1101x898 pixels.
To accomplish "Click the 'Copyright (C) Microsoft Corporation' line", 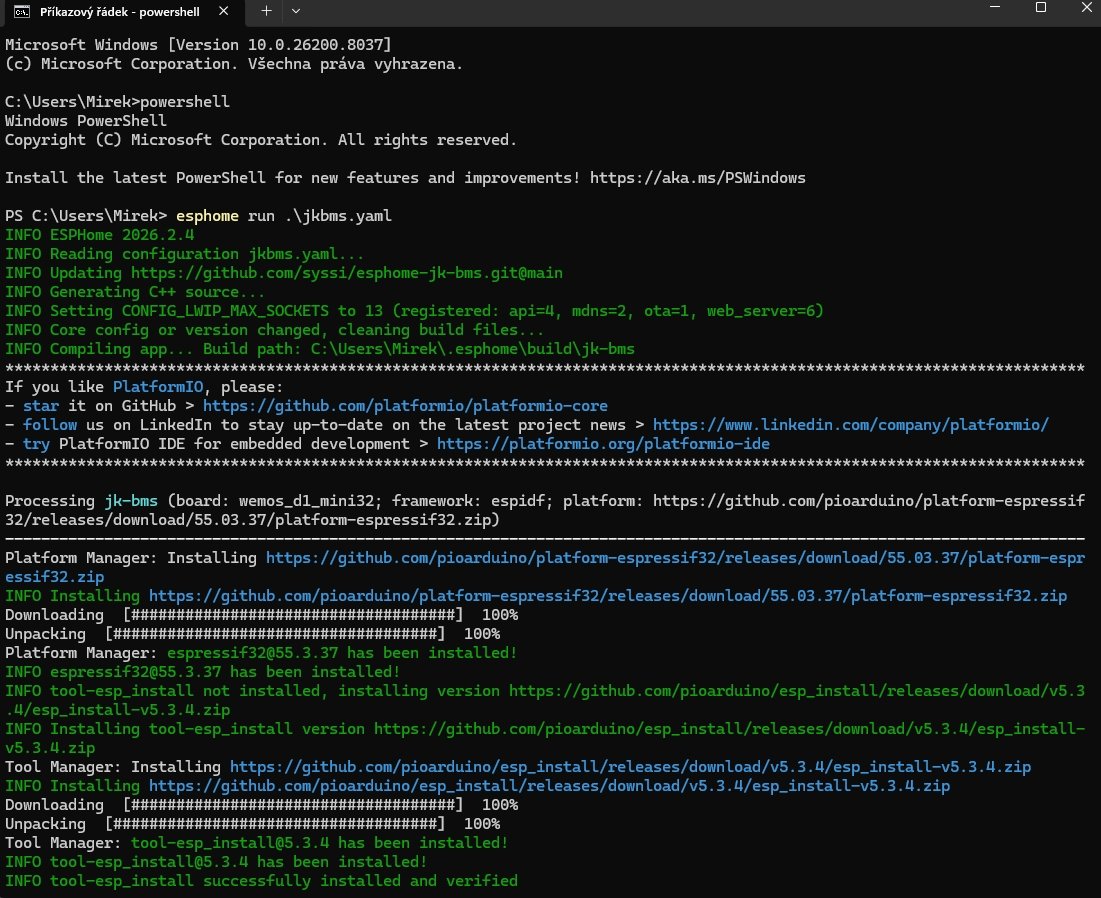I will [261, 140].
